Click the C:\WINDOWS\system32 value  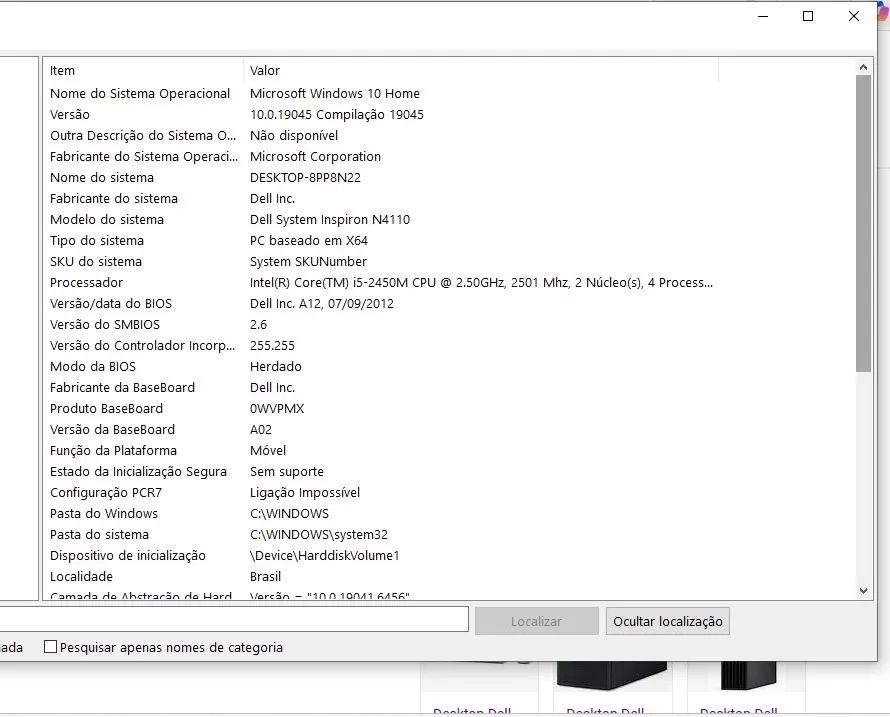coord(319,534)
